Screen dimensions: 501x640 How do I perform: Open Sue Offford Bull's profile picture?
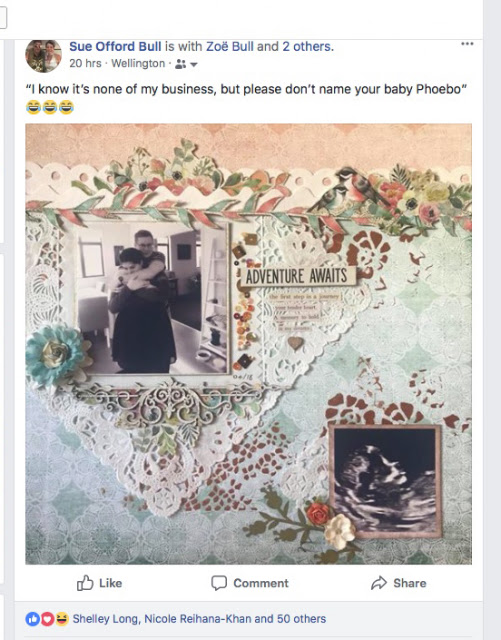click(x=43, y=56)
